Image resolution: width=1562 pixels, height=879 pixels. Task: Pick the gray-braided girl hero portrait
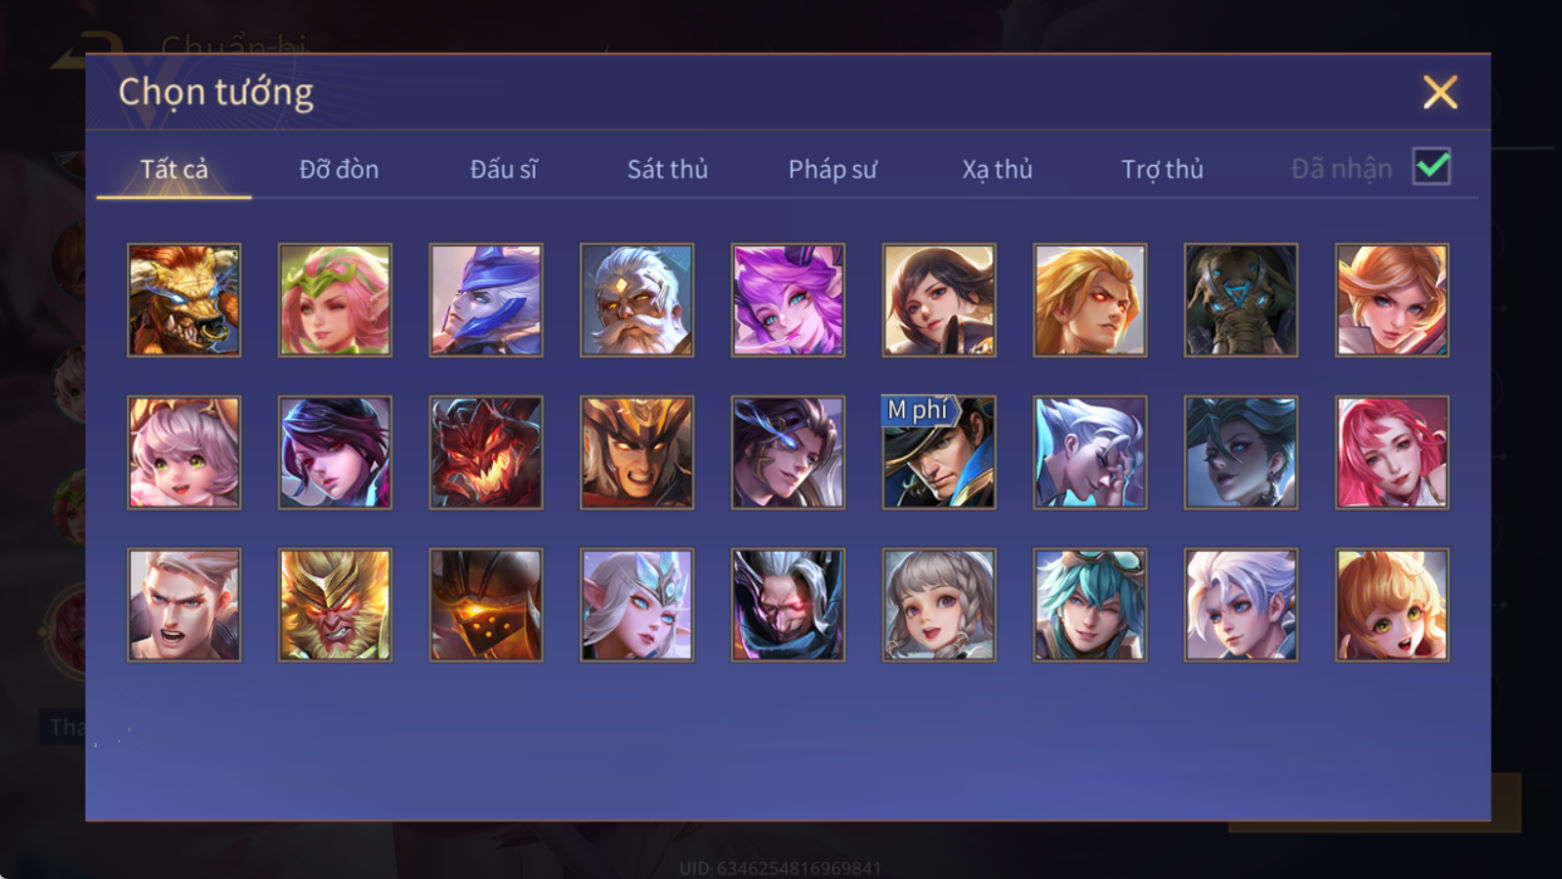[939, 604]
